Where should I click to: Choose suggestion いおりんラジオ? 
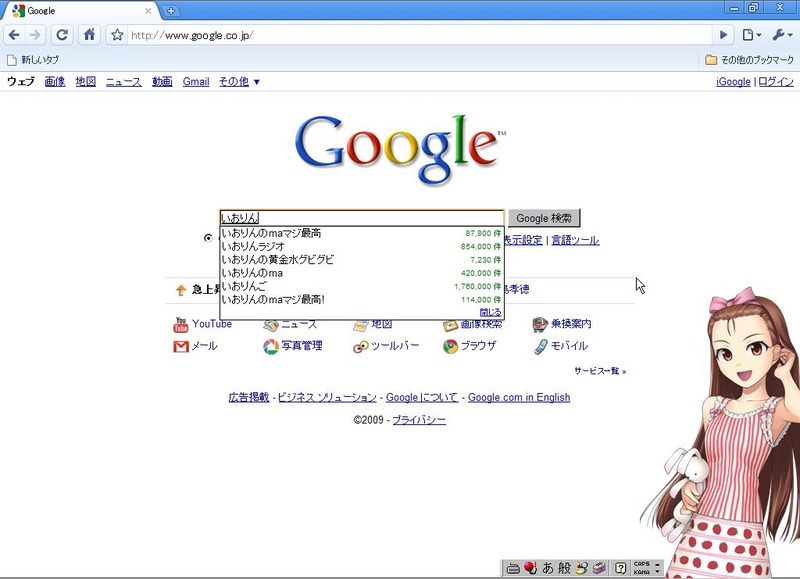point(362,246)
